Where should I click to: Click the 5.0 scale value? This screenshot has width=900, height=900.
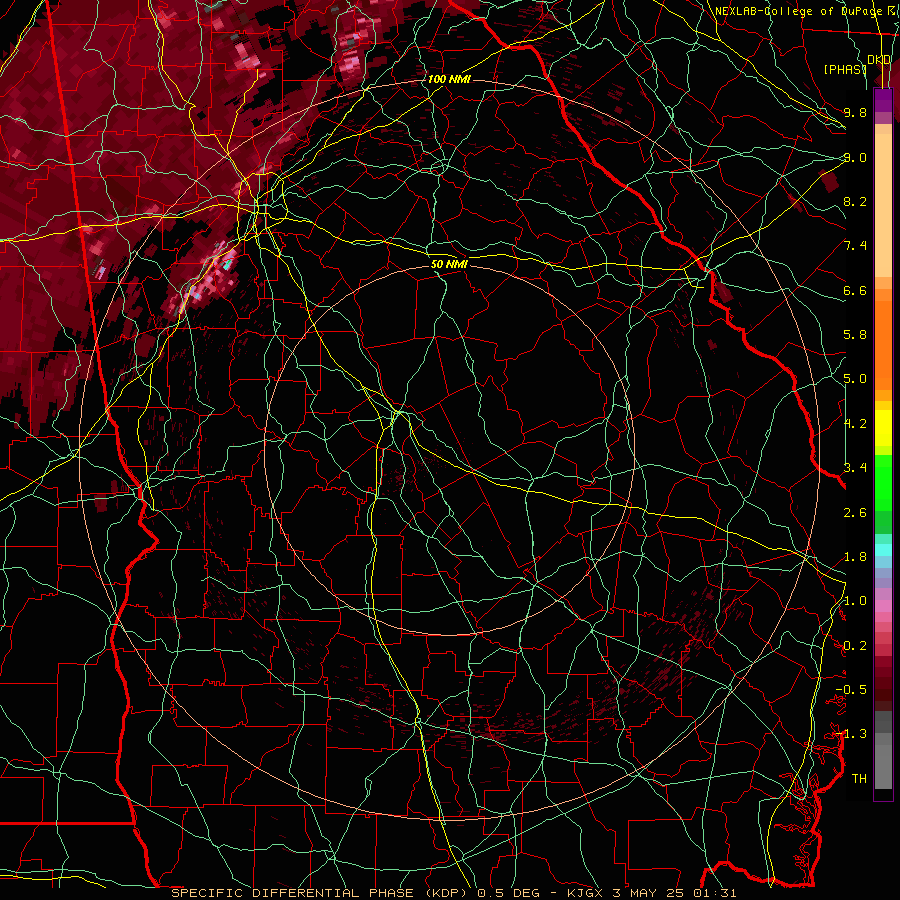[855, 379]
